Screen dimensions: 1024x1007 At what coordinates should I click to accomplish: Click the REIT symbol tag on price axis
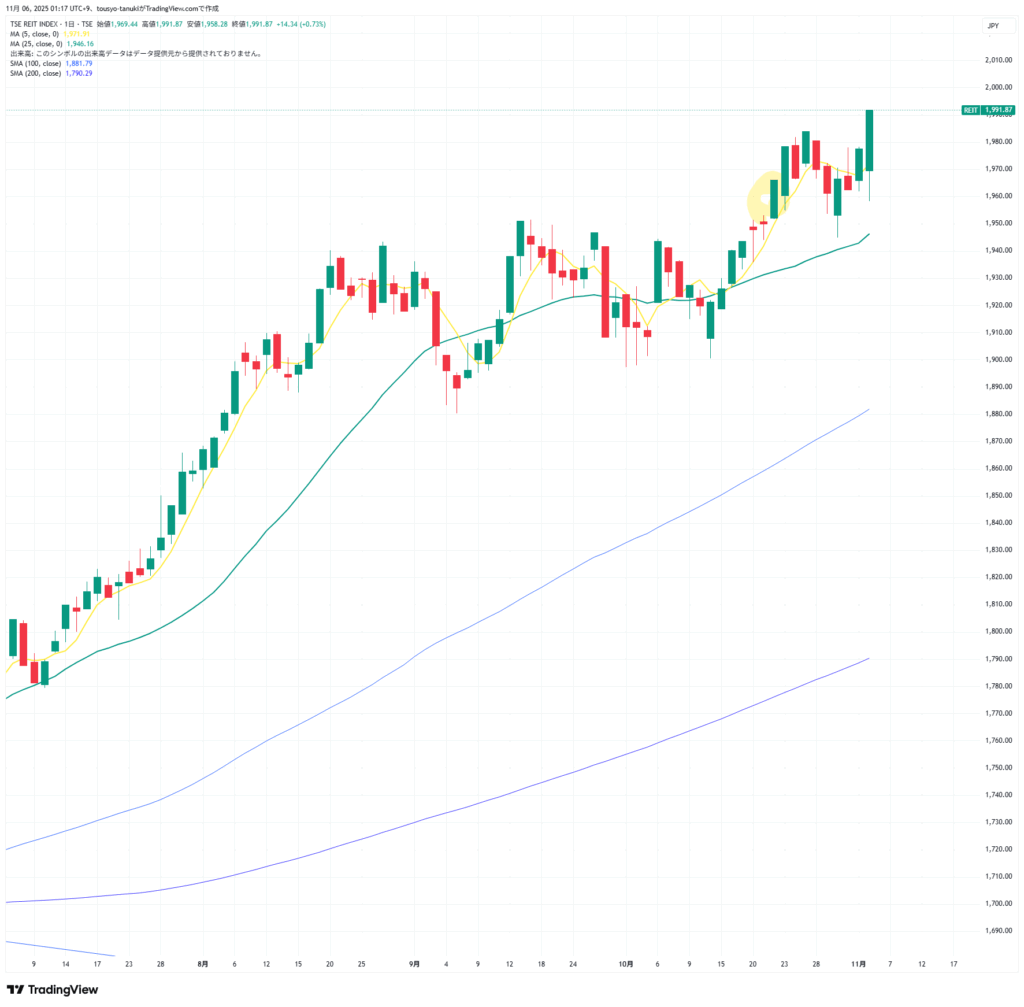point(968,110)
